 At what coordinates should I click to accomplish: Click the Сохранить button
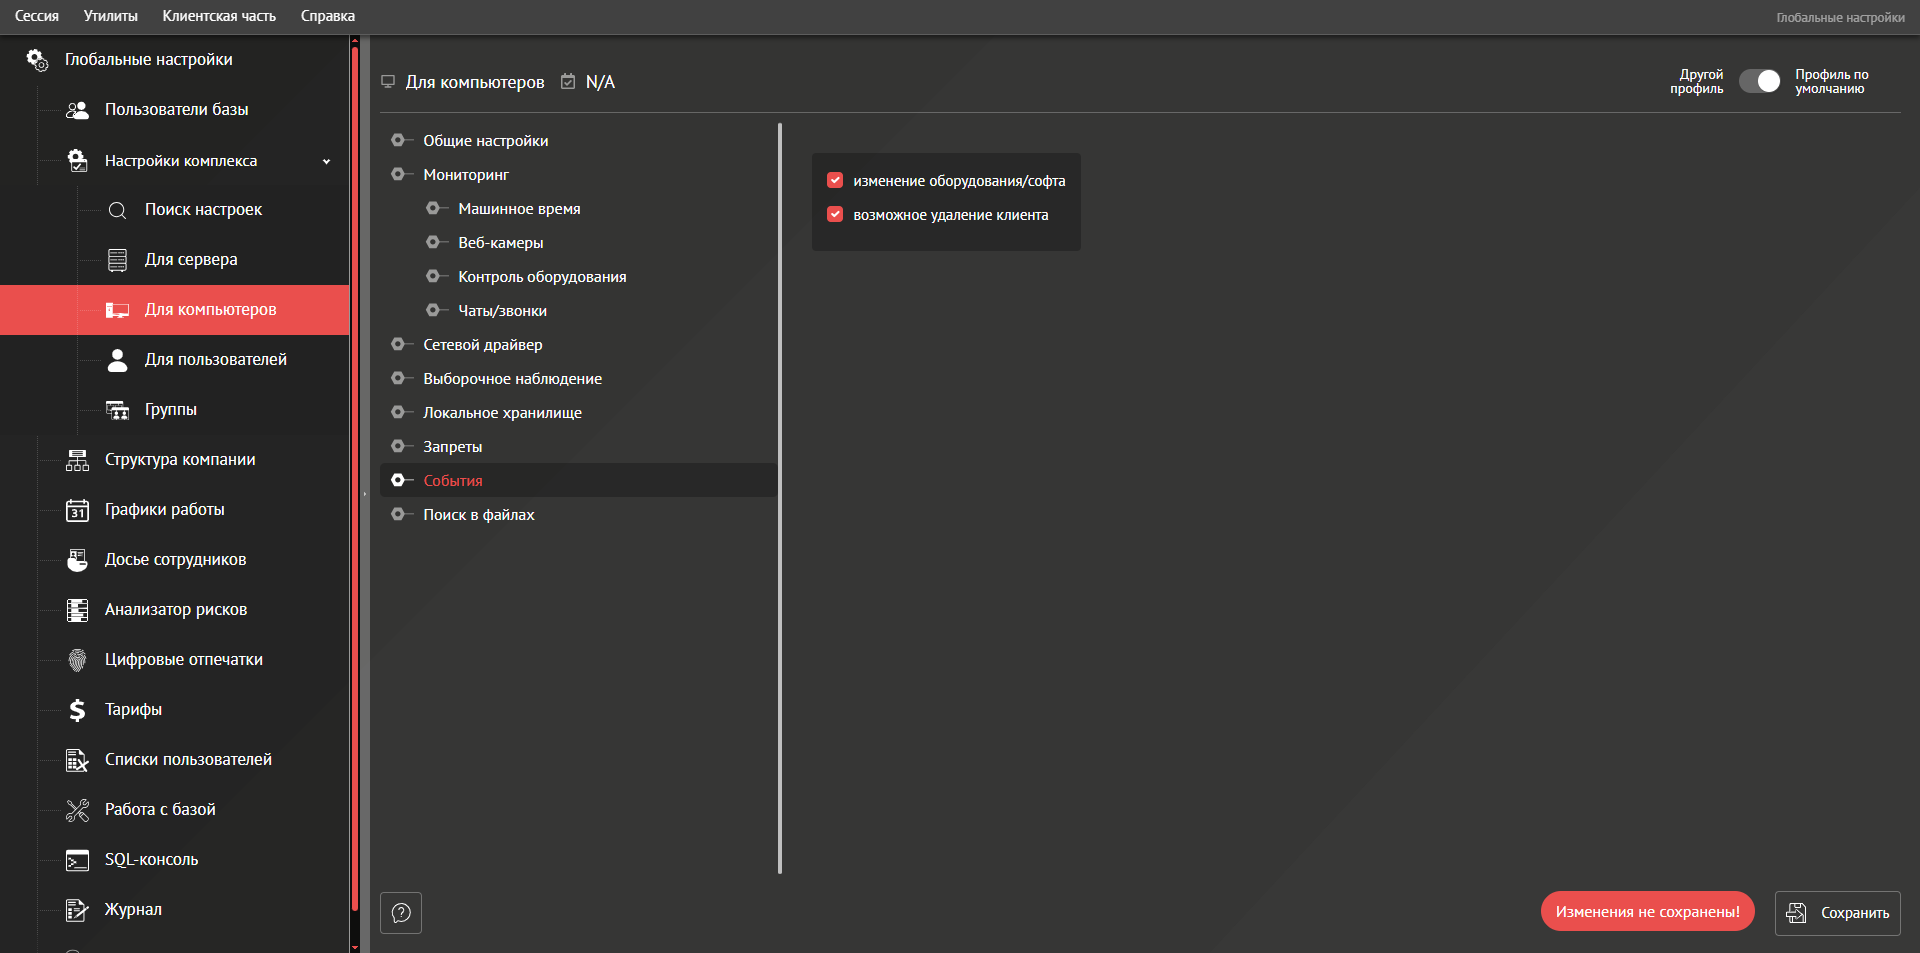(x=1837, y=912)
